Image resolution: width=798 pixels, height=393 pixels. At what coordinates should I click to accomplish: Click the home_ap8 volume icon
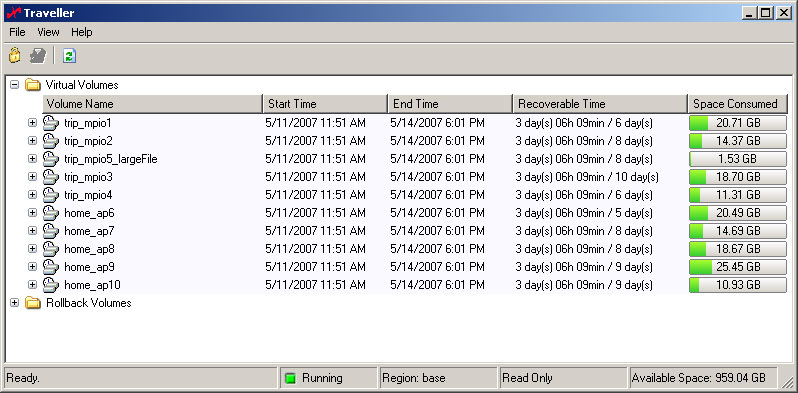50,248
